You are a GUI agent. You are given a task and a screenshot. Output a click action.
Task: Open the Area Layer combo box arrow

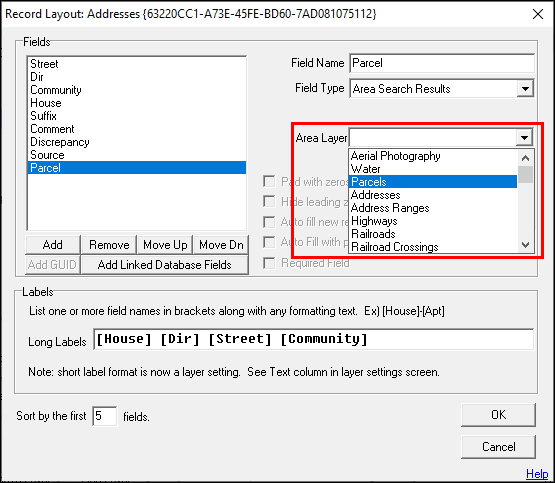pos(524,138)
